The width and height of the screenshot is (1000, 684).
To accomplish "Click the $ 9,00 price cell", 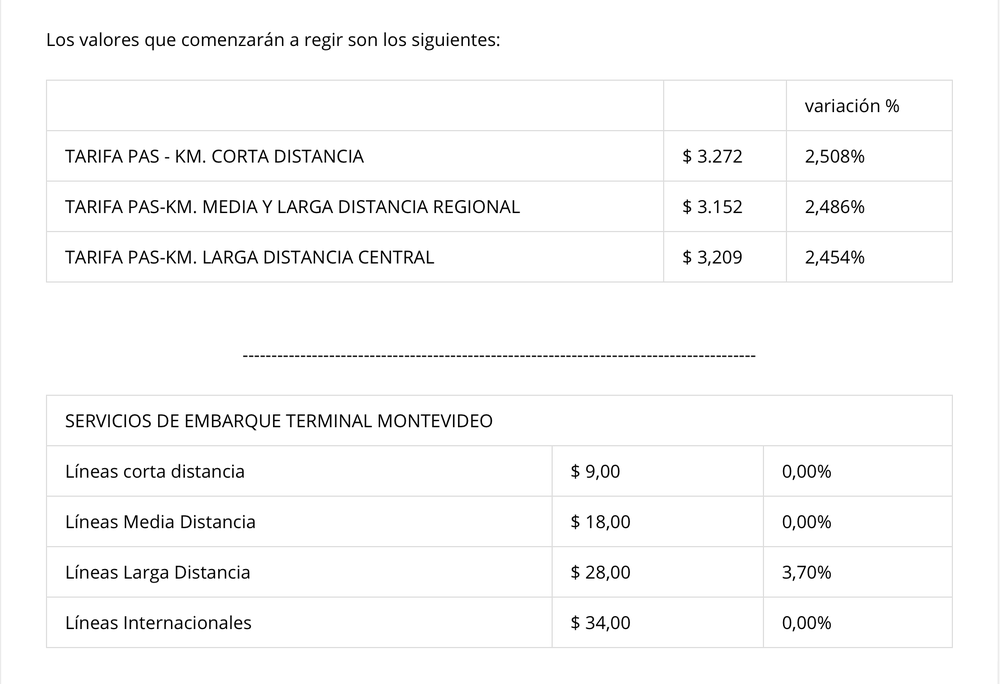I will click(x=595, y=471).
